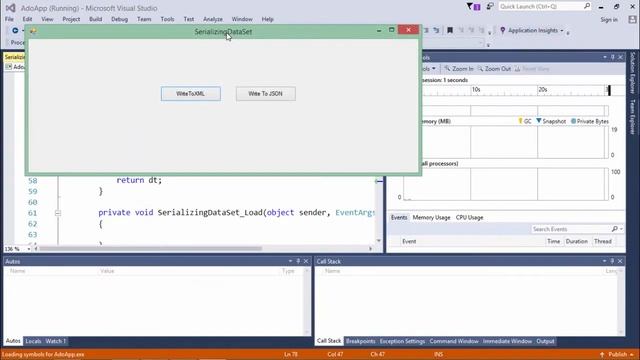The height and width of the screenshot is (360, 640).
Task: Switch to the Breakpoints tab
Action: [x=360, y=341]
